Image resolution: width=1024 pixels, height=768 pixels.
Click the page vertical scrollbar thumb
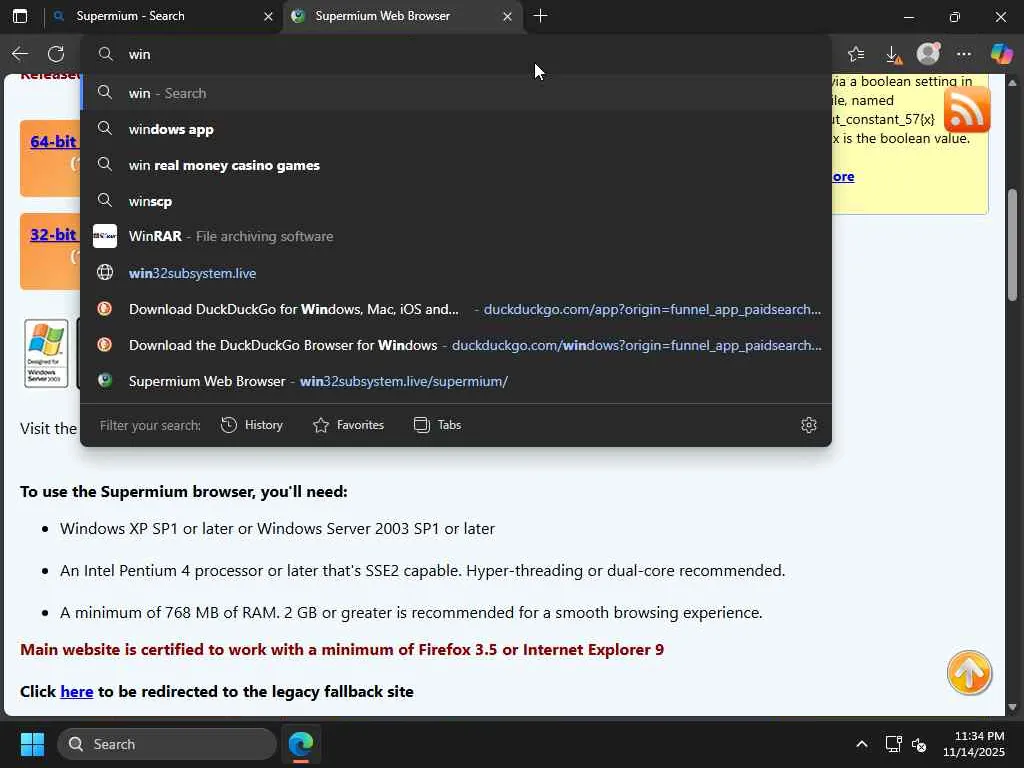1013,243
